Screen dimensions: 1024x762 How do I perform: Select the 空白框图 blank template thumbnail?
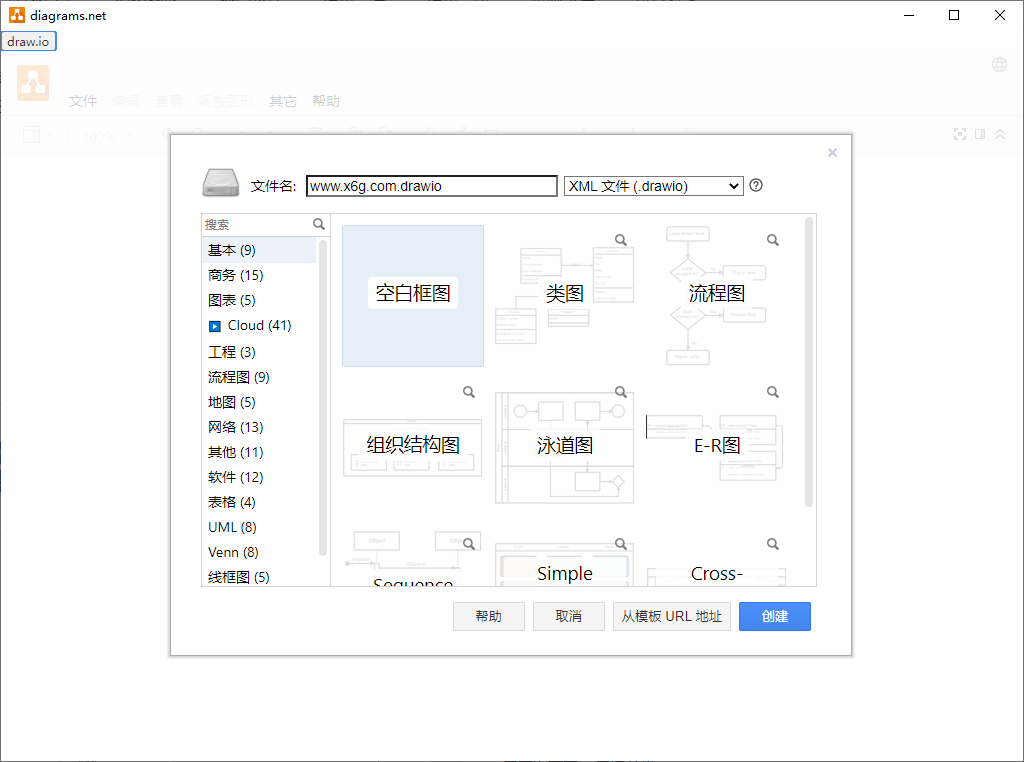pyautogui.click(x=412, y=295)
